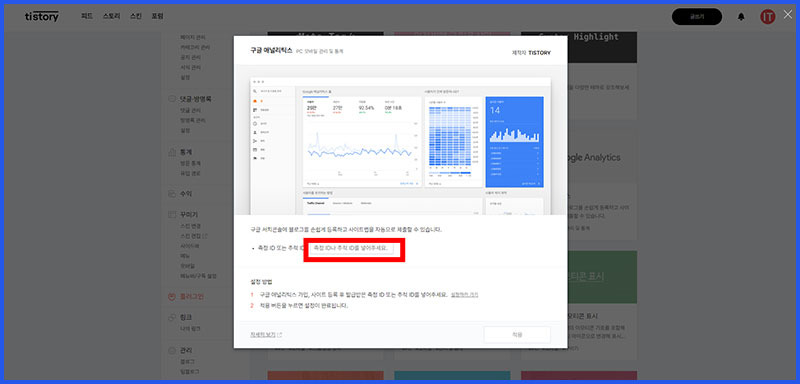
Task: Click the 댓글·방명록 section icon
Action: 172,99
